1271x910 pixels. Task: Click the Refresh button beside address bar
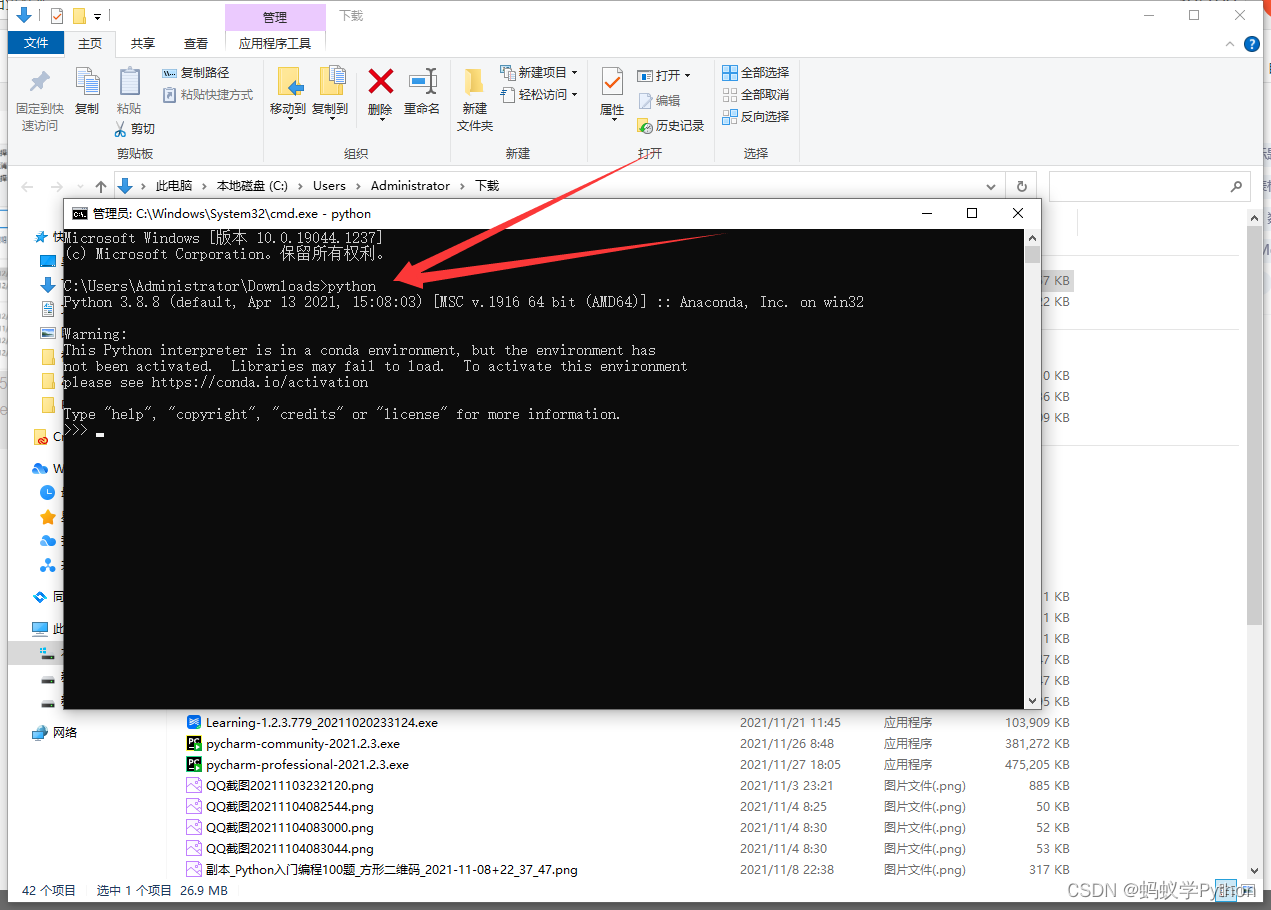(x=1021, y=187)
